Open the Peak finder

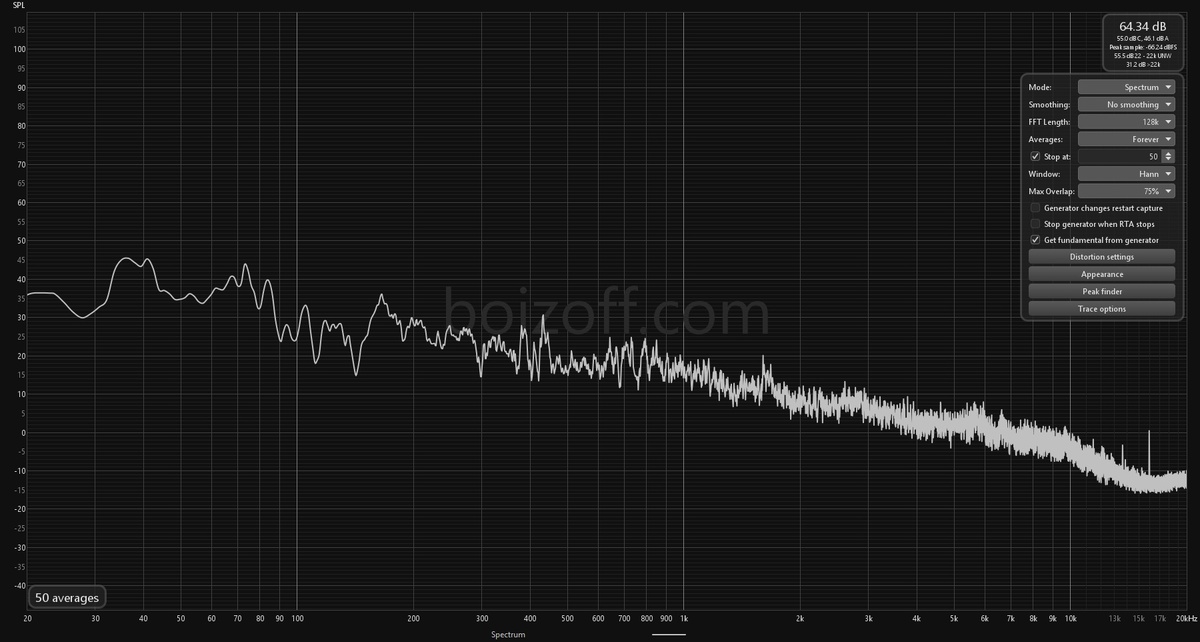1101,291
